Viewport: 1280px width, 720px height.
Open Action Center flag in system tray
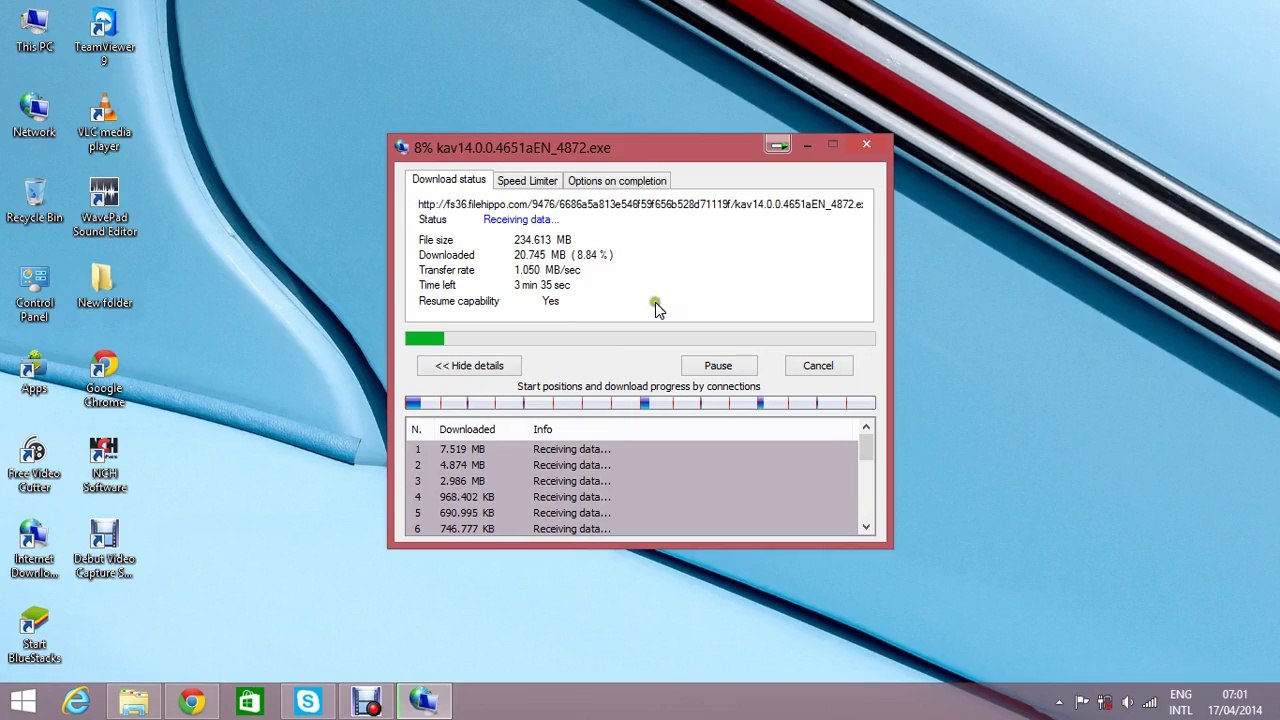coord(1082,702)
